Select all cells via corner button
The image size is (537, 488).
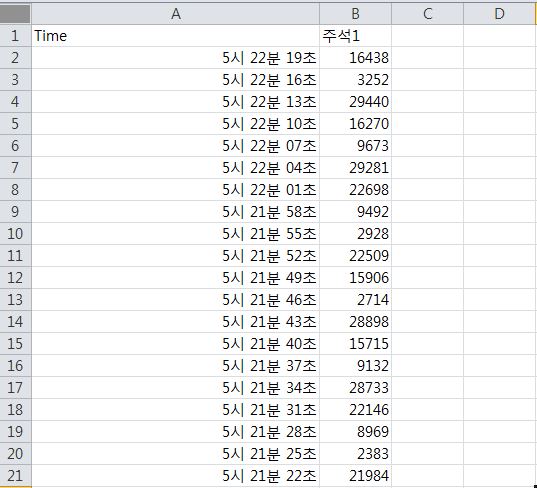coord(15,13)
